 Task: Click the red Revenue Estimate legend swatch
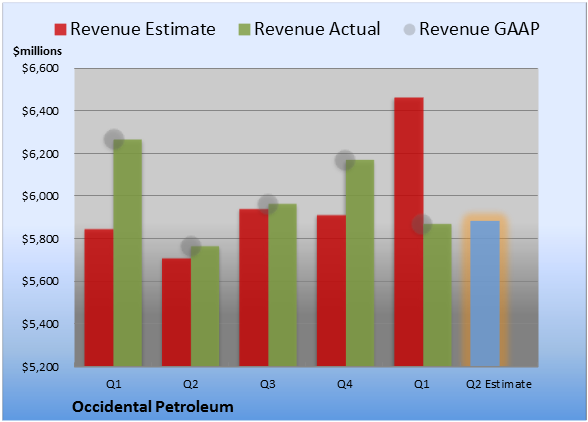coord(60,29)
